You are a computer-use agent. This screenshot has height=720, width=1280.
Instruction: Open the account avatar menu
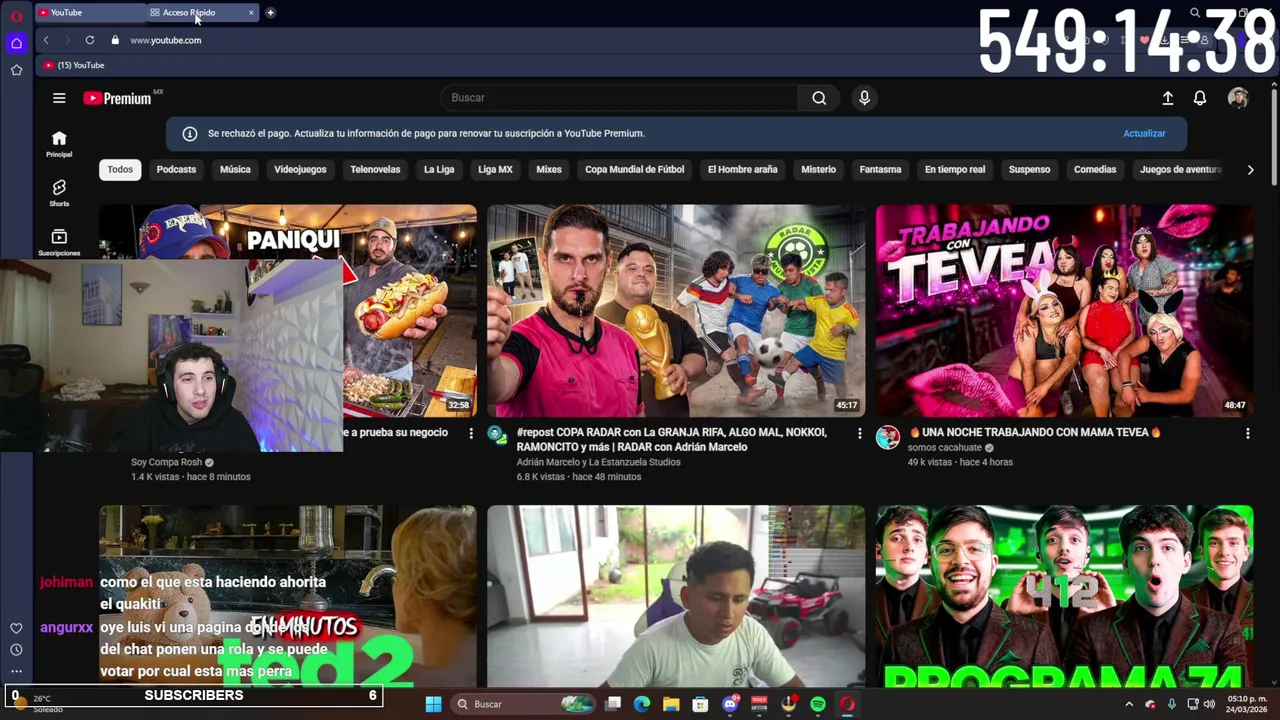pos(1238,98)
